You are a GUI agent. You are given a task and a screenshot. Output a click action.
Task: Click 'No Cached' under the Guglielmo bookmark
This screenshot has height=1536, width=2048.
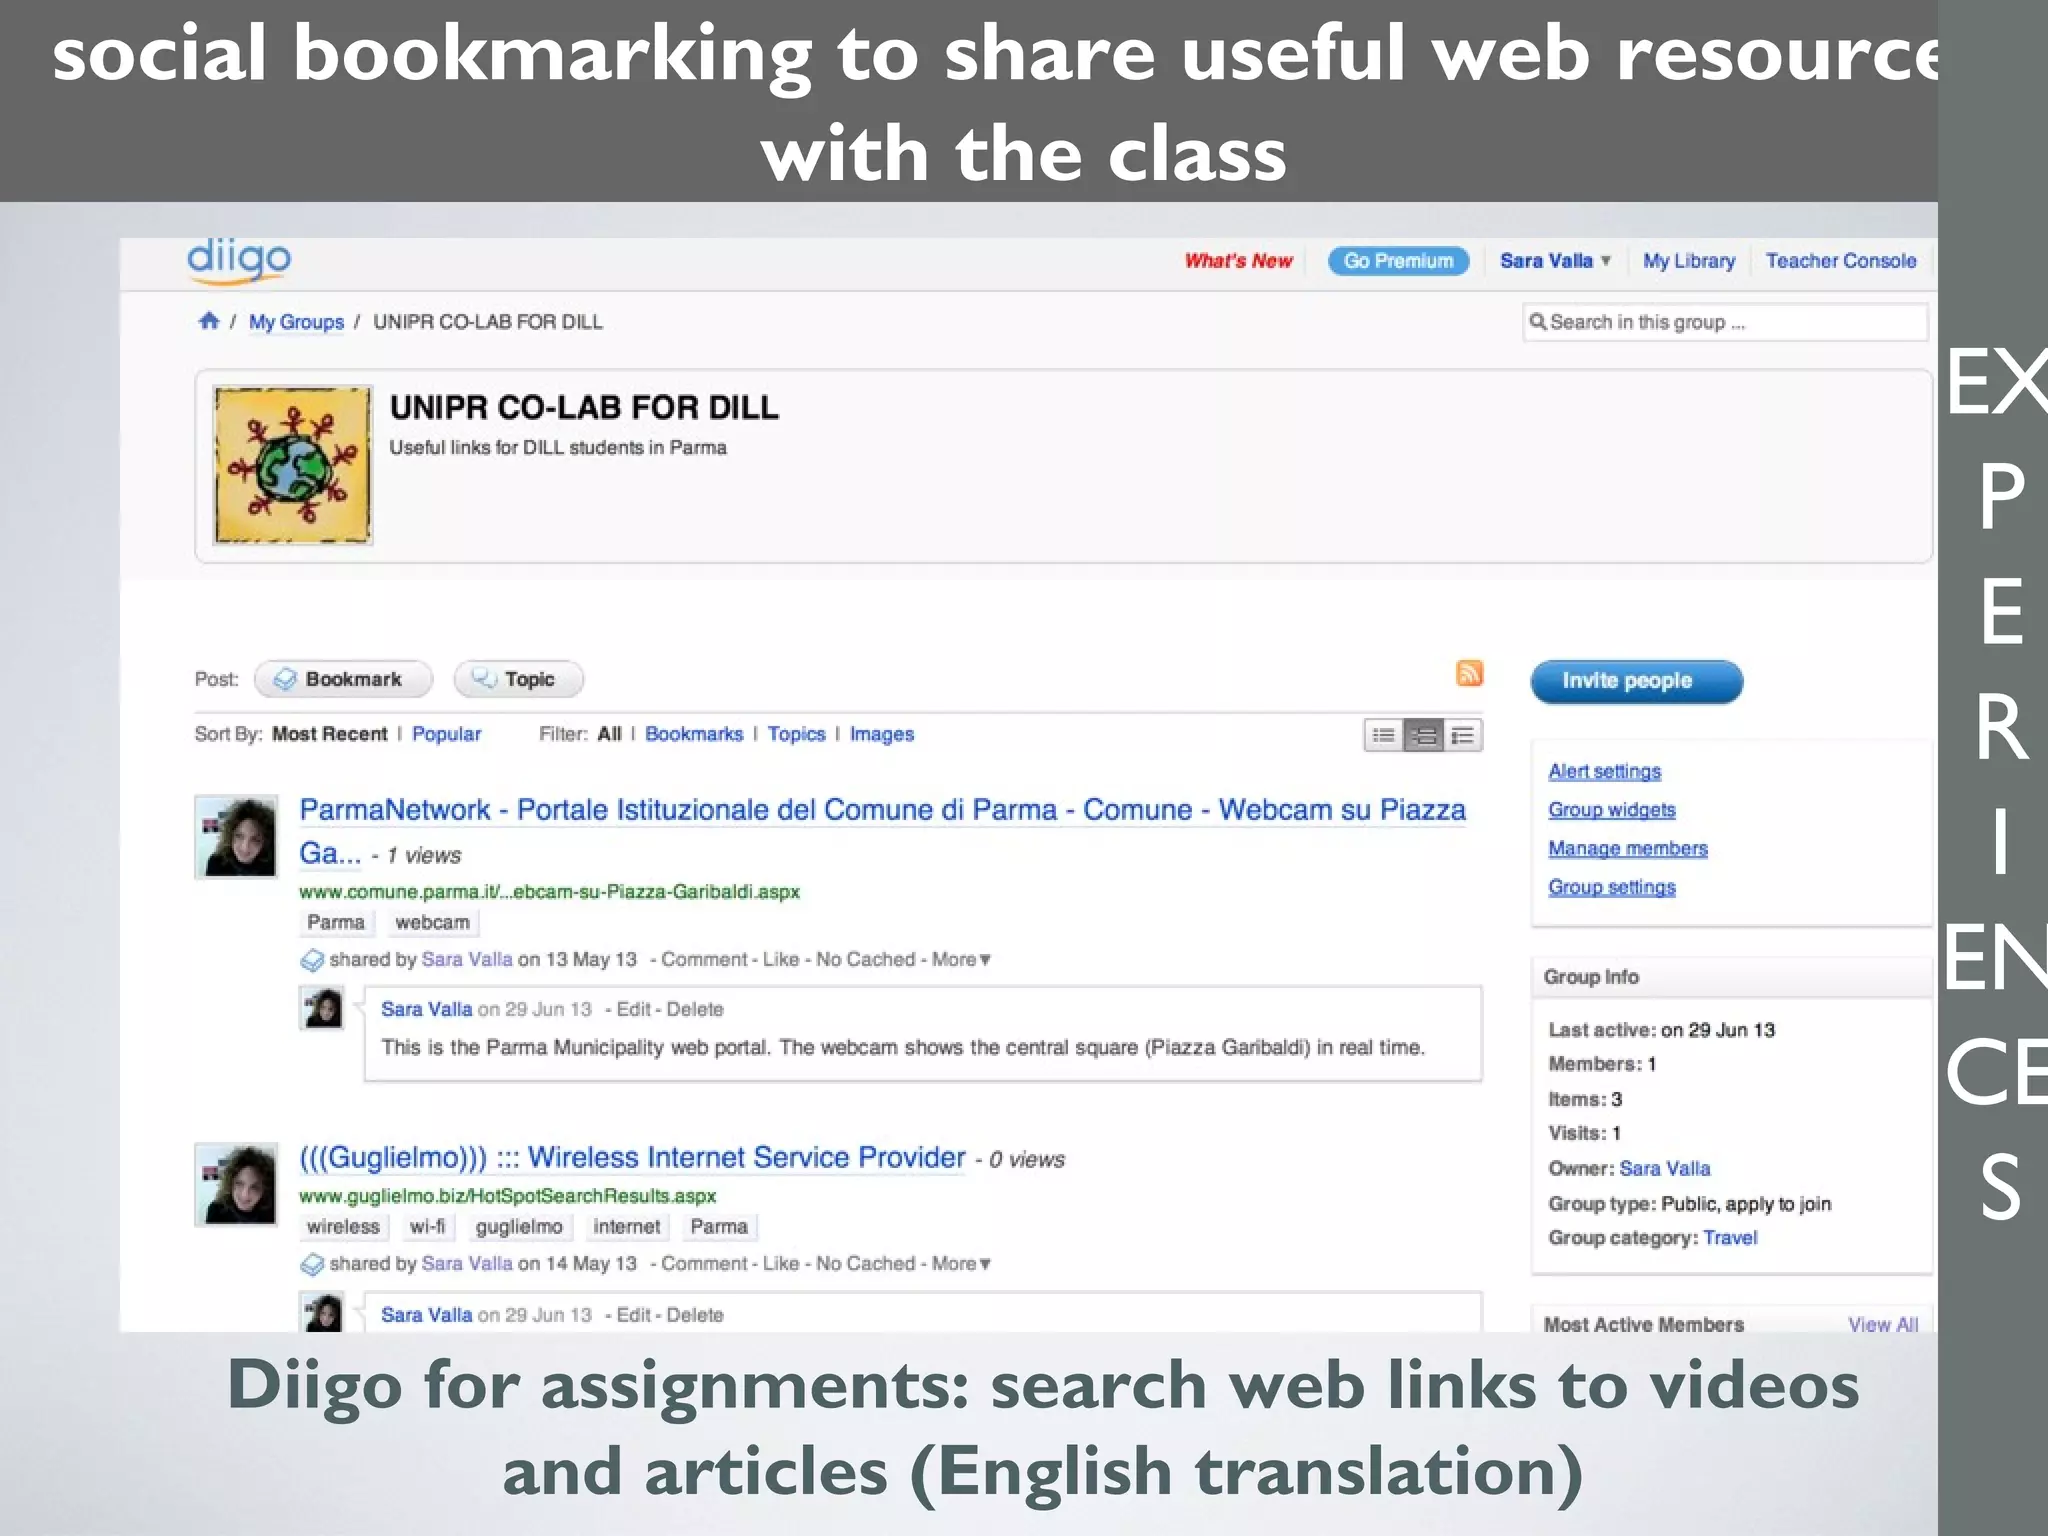pyautogui.click(x=865, y=1263)
